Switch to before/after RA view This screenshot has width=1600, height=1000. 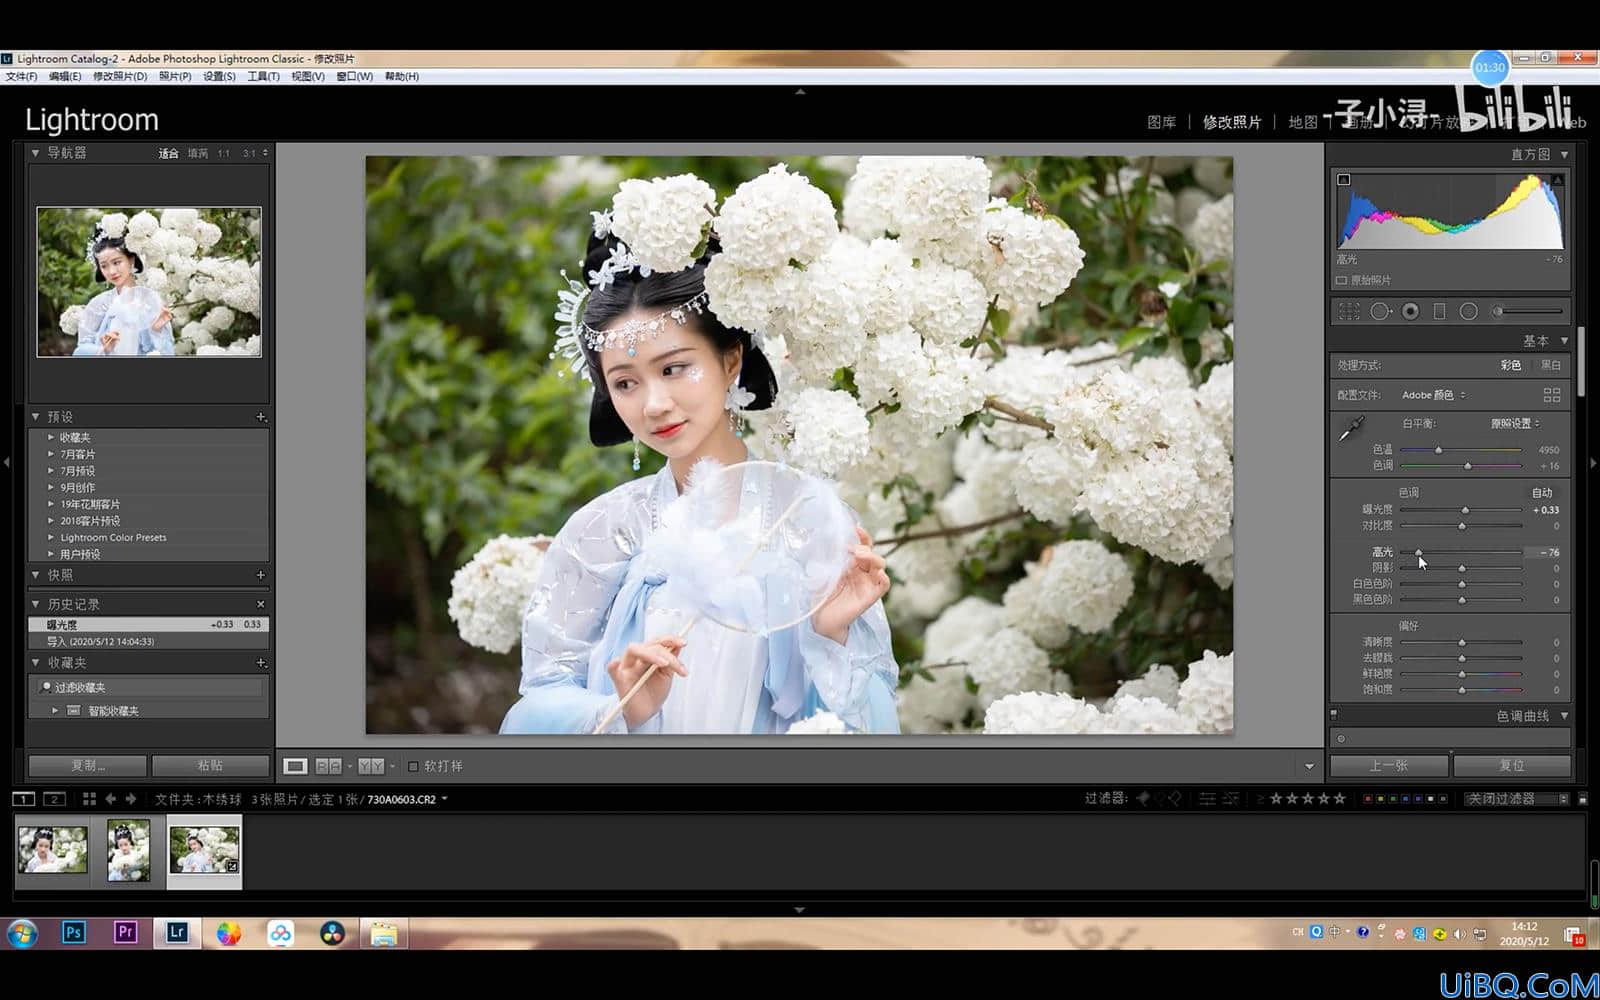coord(328,766)
